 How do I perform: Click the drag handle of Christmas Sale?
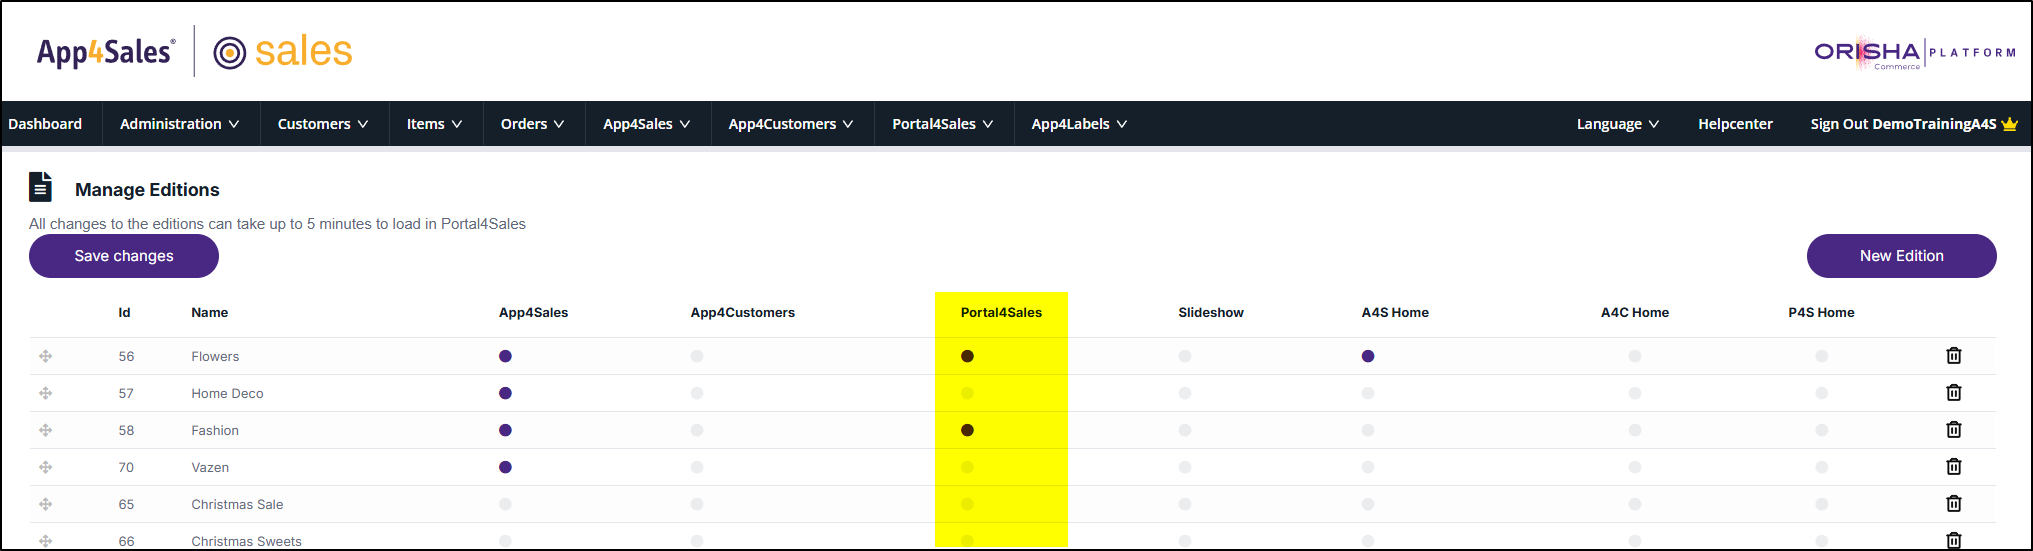tap(46, 504)
